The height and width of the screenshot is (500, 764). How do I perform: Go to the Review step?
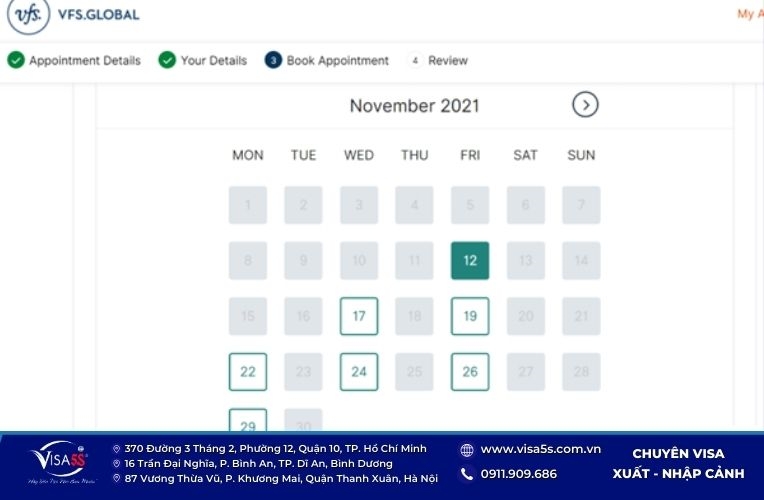[447, 60]
